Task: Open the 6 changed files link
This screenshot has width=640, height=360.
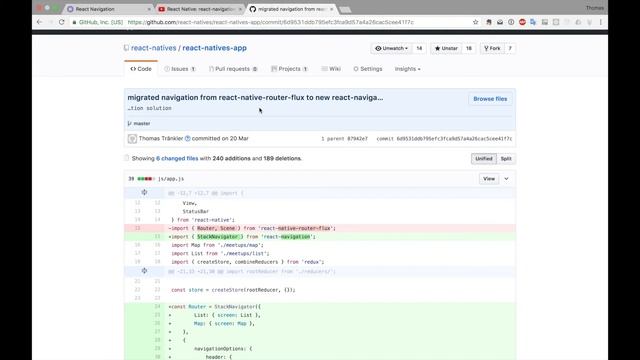Action: [177, 158]
